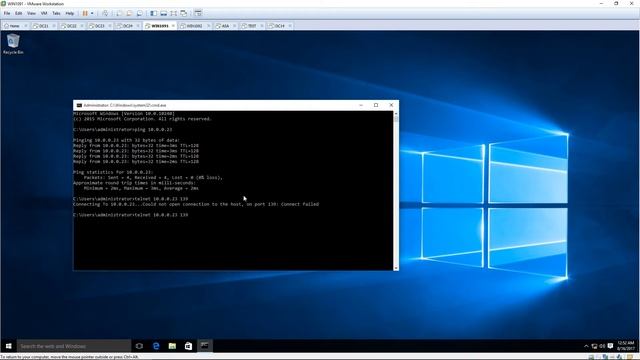Viewport: 640px width, 360px height.
Task: Open the Edit menu
Action: tap(19, 13)
